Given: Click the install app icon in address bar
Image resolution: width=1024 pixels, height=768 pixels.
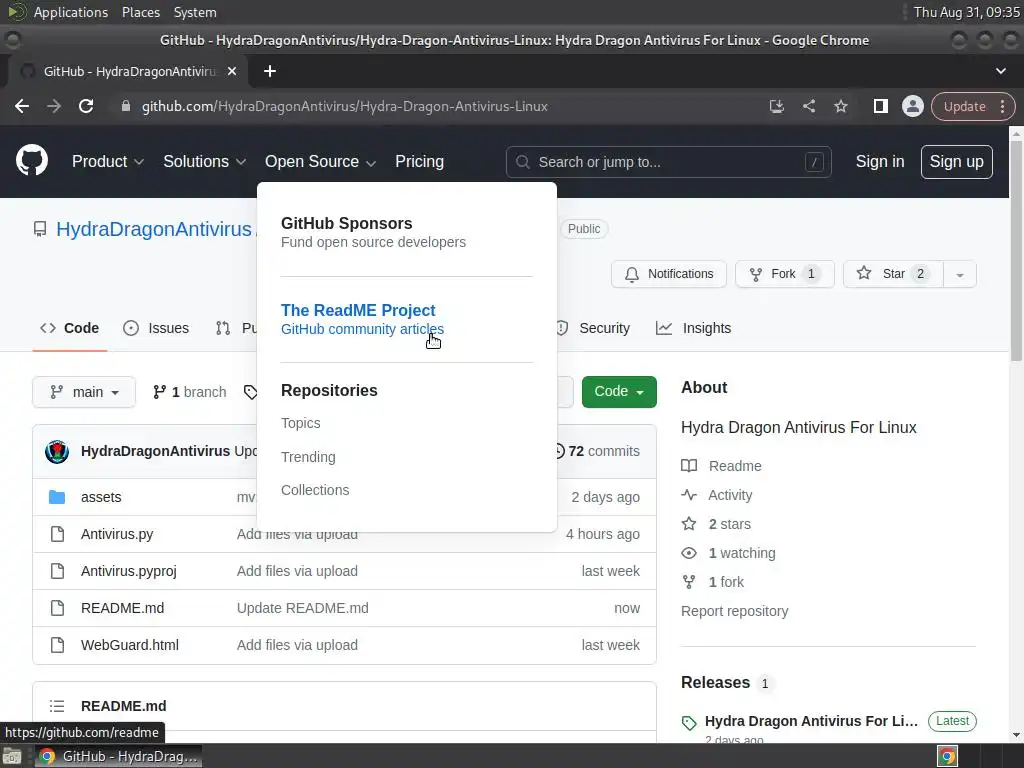Looking at the screenshot, I should coord(776,106).
